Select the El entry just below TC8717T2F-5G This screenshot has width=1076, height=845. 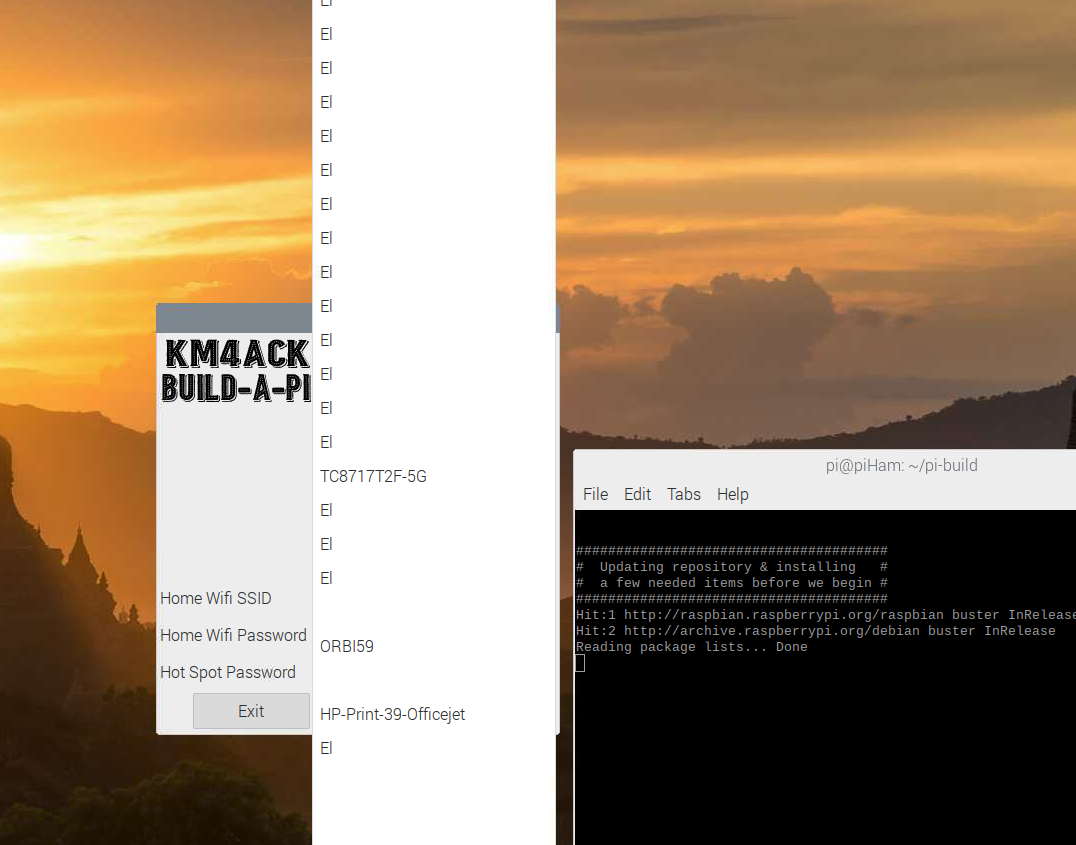click(x=325, y=510)
